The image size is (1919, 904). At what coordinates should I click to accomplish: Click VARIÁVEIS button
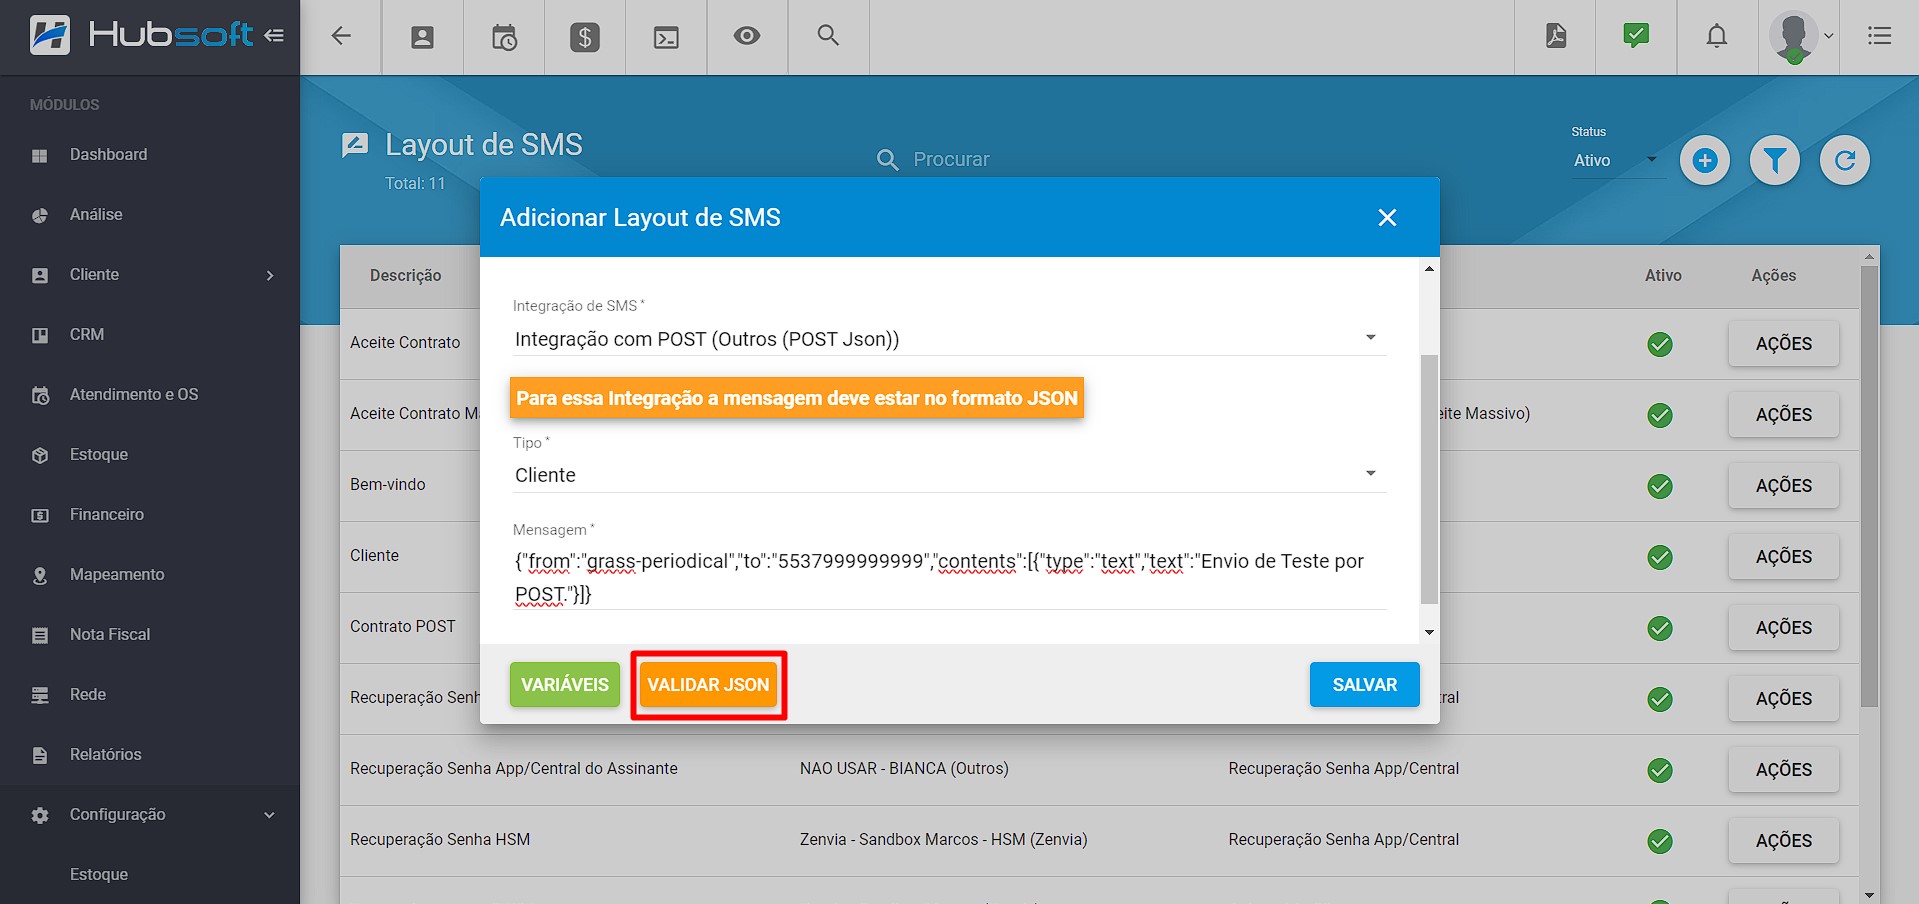(565, 685)
